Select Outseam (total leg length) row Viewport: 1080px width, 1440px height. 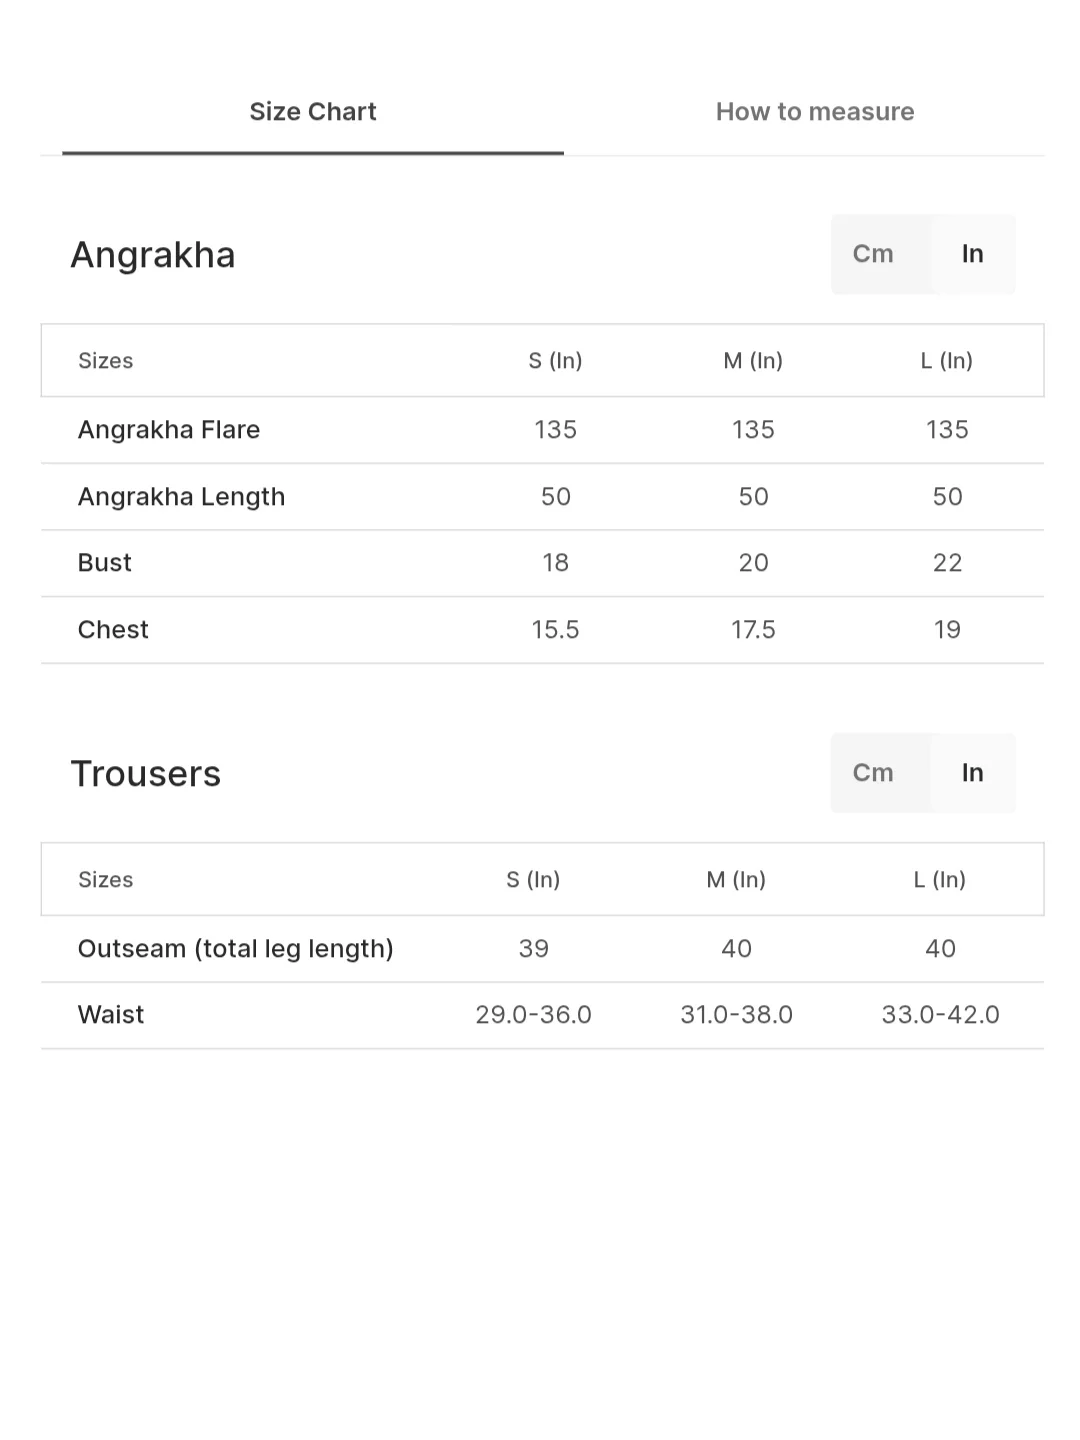(x=235, y=949)
